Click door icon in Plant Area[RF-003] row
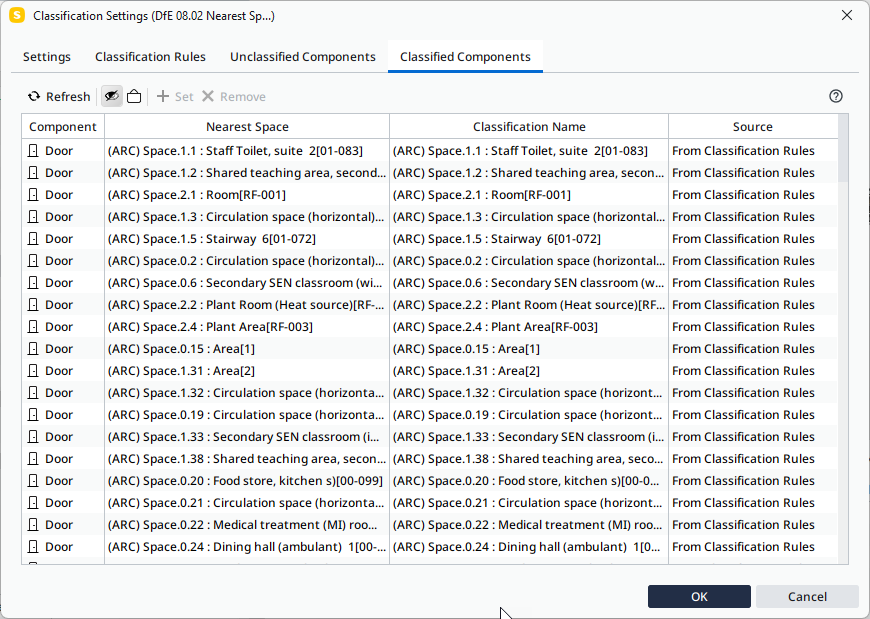The width and height of the screenshot is (870, 619). [33, 327]
